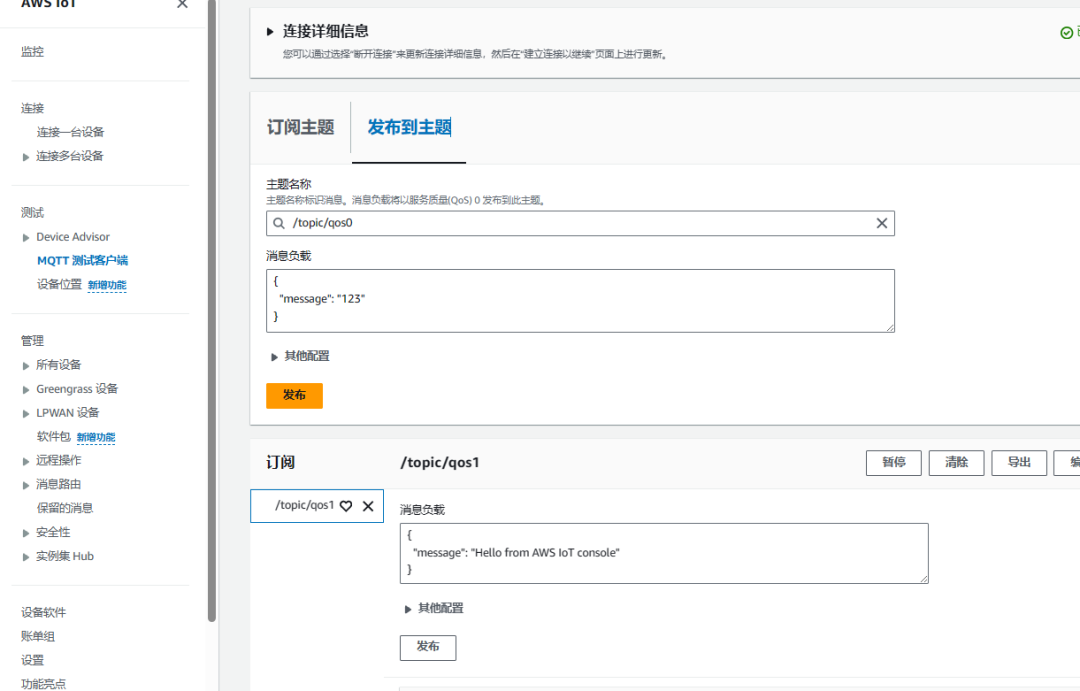This screenshot has width=1080, height=691.
Task: Click the 导出 button
Action: click(1019, 462)
